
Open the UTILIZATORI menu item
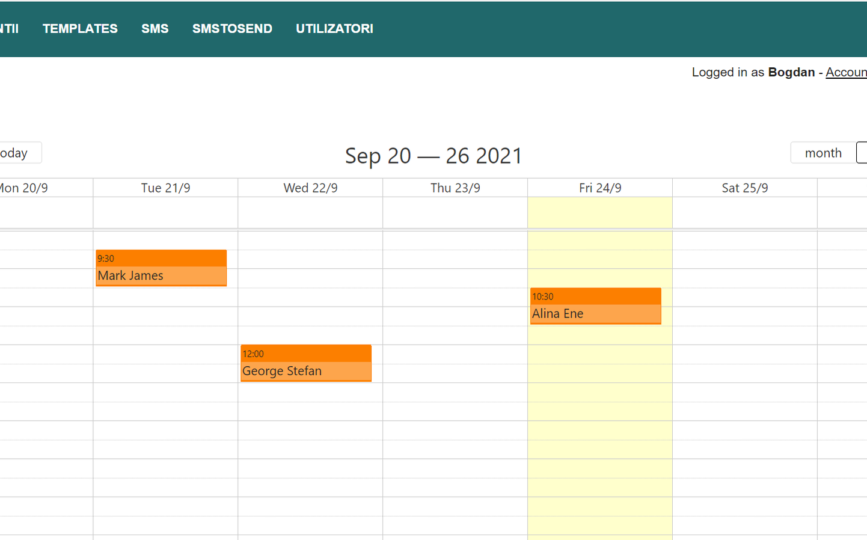coord(335,29)
